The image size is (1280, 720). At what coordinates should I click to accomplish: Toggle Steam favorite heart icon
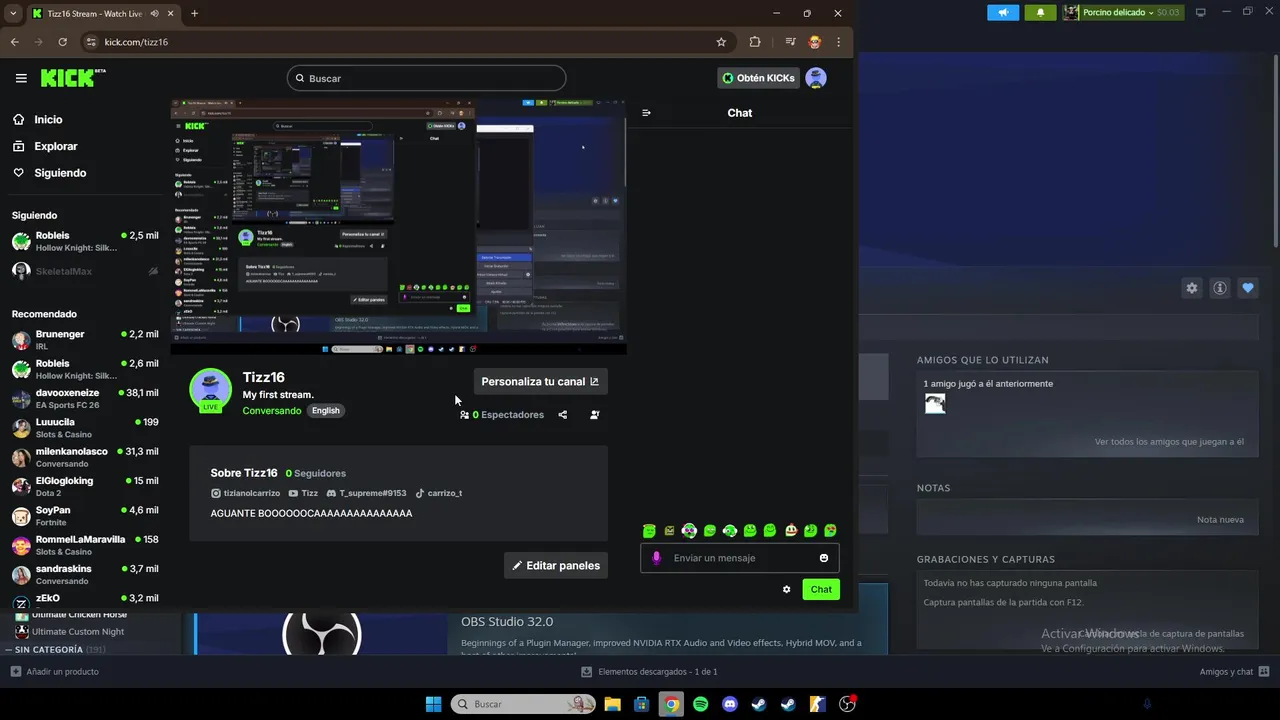tap(1248, 288)
